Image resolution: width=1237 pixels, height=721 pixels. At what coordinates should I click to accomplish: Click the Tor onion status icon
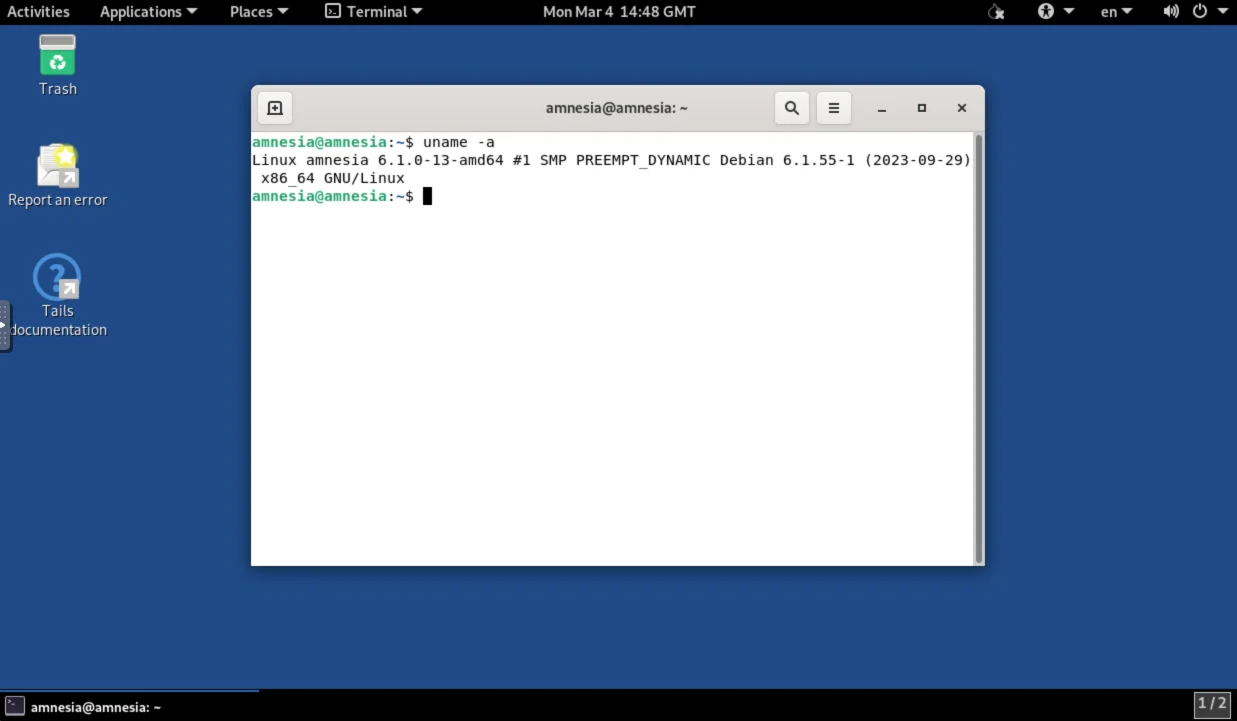pos(995,12)
